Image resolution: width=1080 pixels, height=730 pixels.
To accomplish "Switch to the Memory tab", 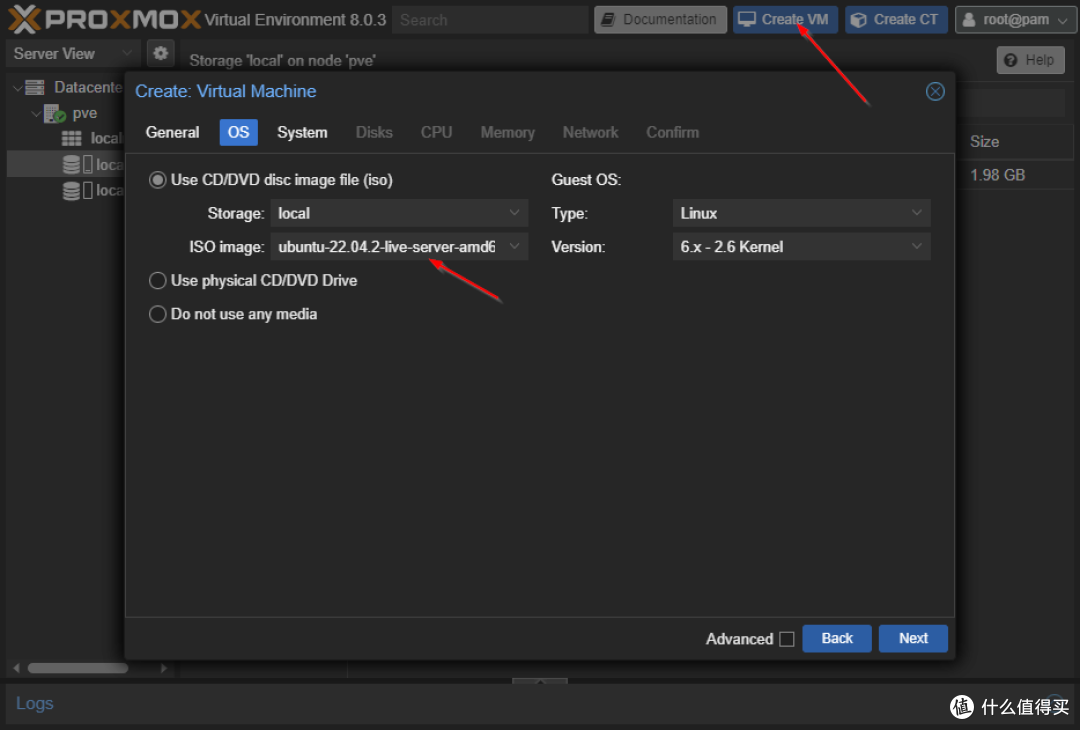I will [x=508, y=132].
